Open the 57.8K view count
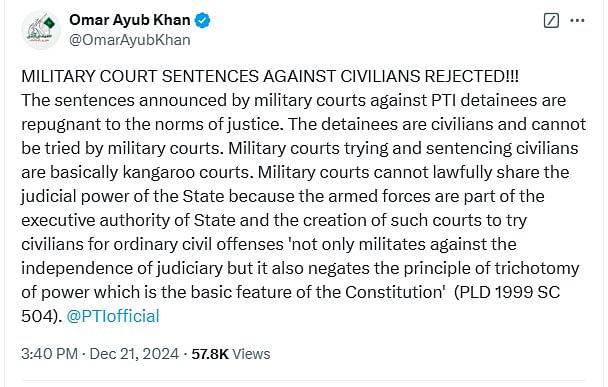608x387 pixels. pos(210,354)
